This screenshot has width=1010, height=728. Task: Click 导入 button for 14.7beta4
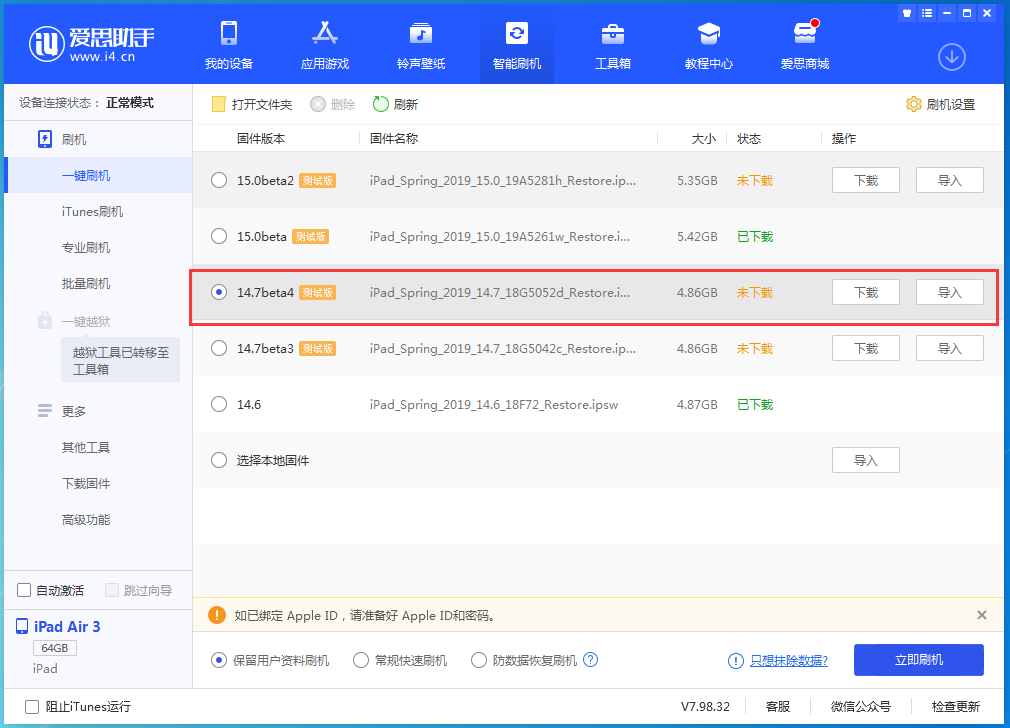[x=949, y=292]
